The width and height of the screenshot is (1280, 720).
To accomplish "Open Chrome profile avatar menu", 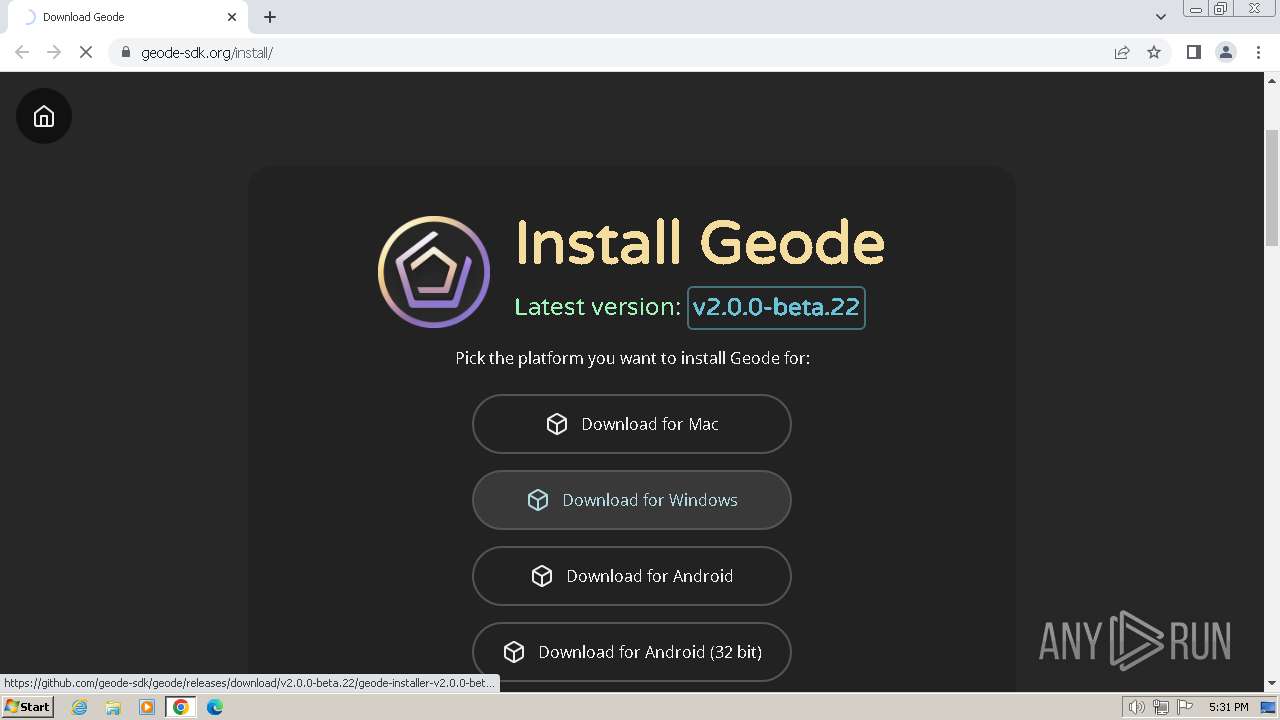I will [1225, 52].
